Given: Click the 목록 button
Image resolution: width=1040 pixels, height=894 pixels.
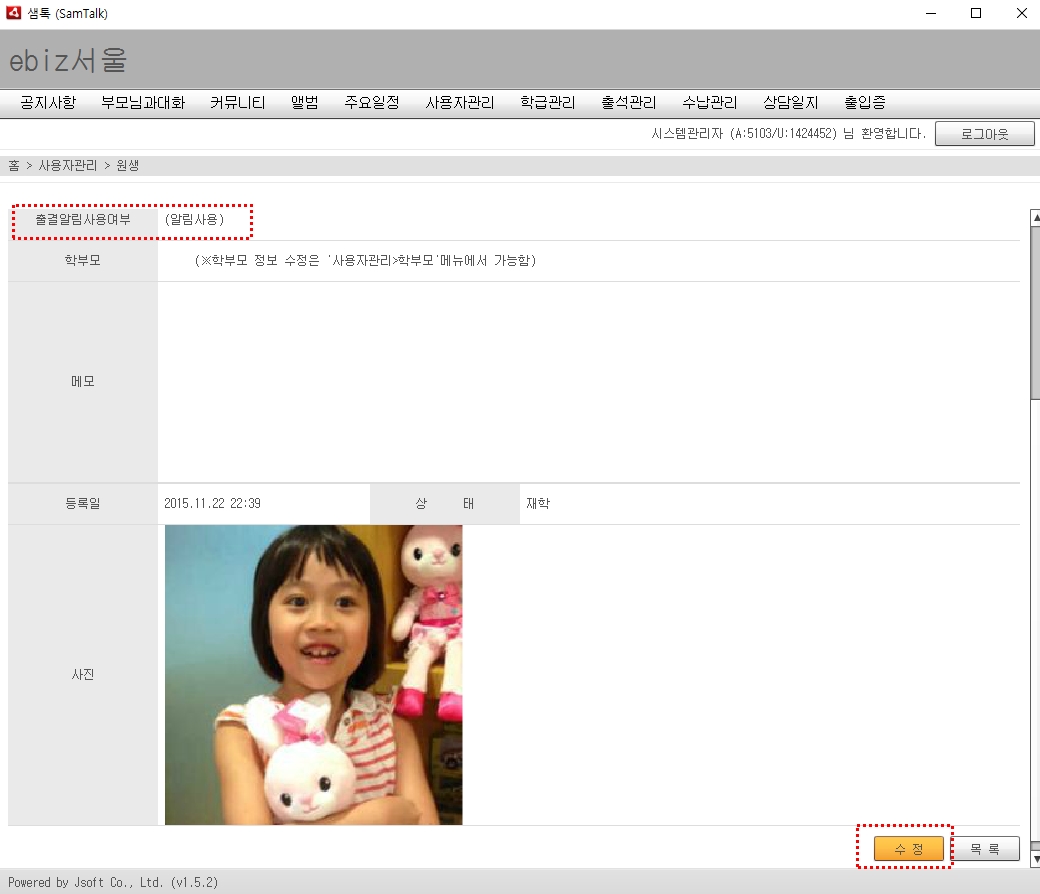Looking at the screenshot, I should coord(985,848).
